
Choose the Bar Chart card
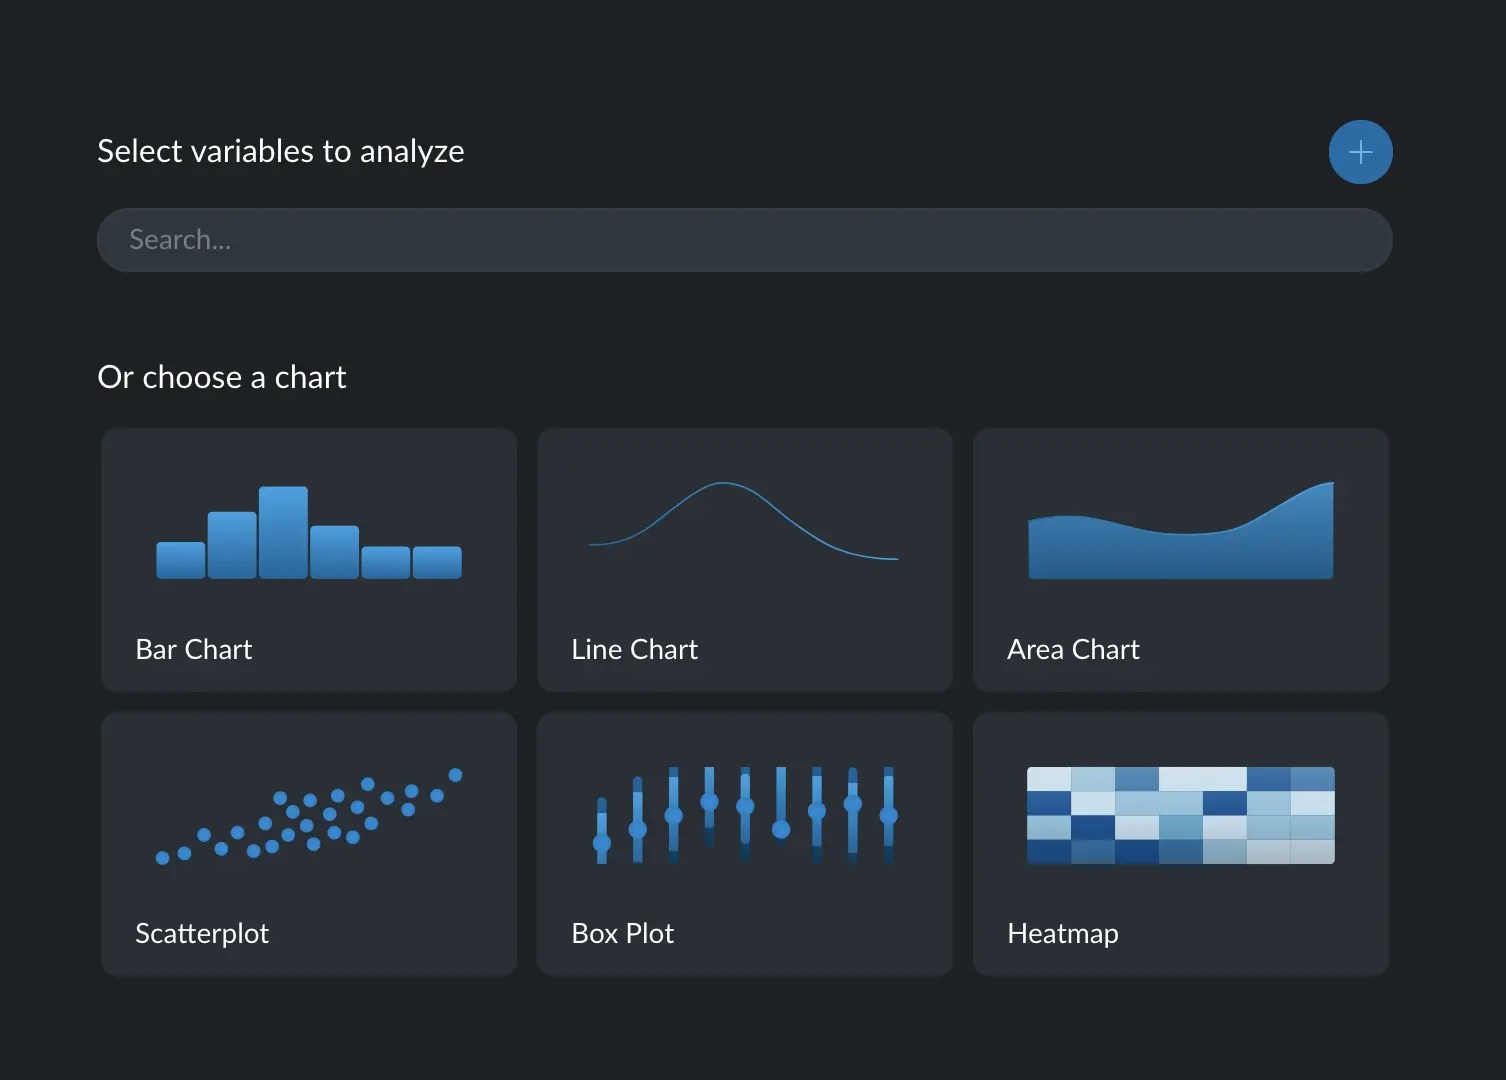click(308, 560)
